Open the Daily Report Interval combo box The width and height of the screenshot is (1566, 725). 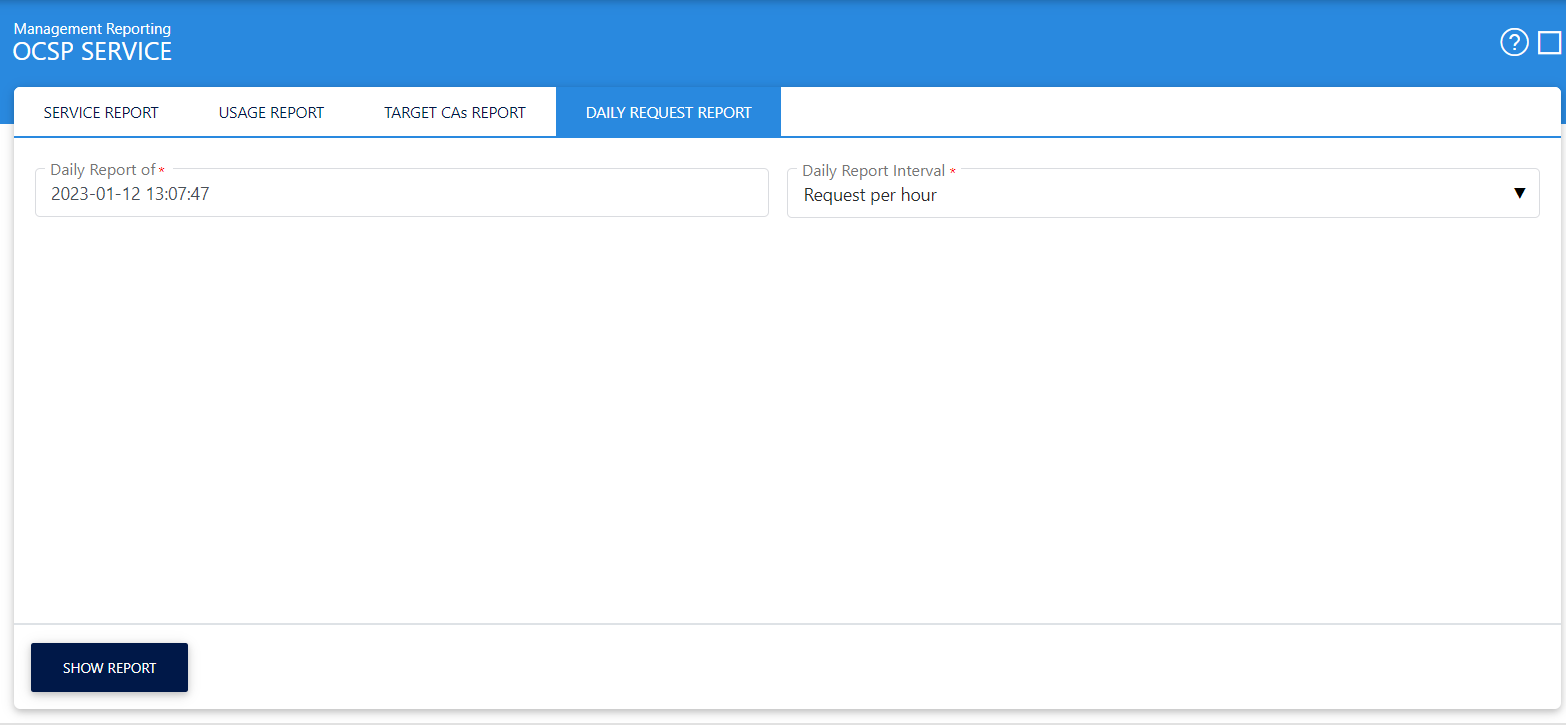point(1162,195)
